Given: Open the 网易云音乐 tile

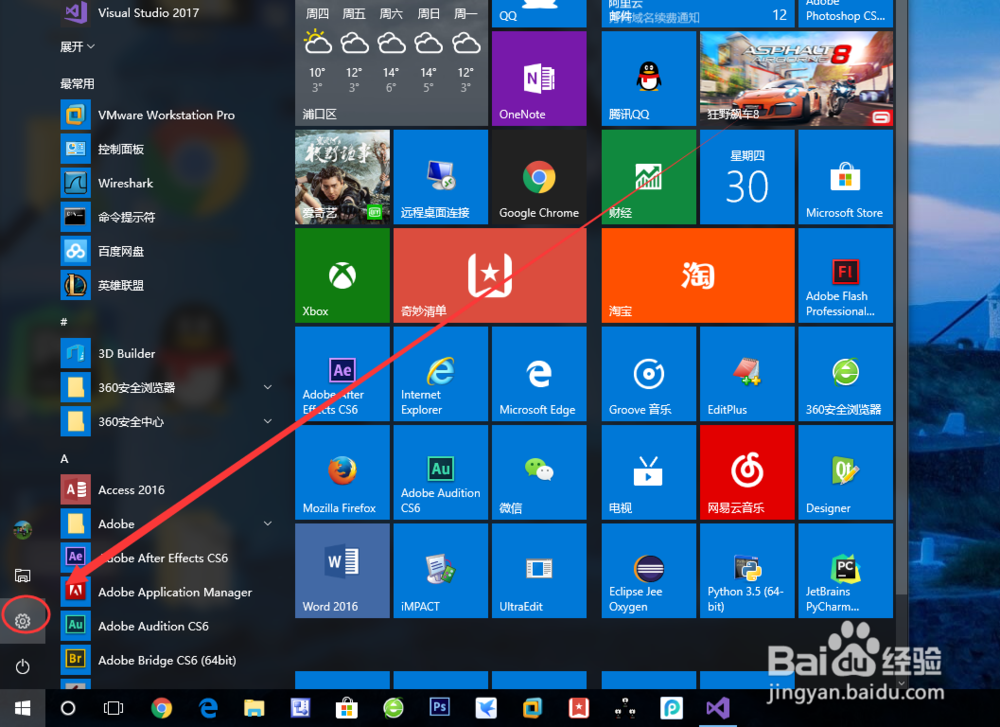Looking at the screenshot, I should (x=747, y=472).
